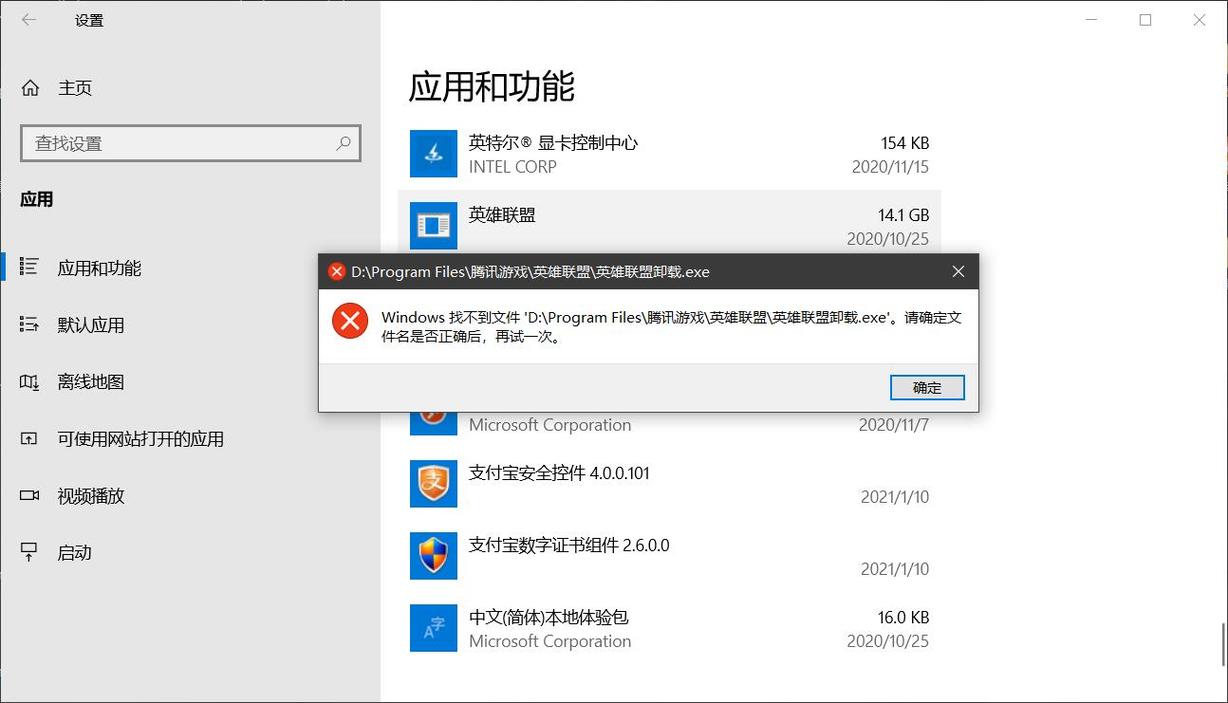This screenshot has width=1228, height=703.
Task: Click the 中文(简体)本地体验包 icon
Action: (433, 628)
